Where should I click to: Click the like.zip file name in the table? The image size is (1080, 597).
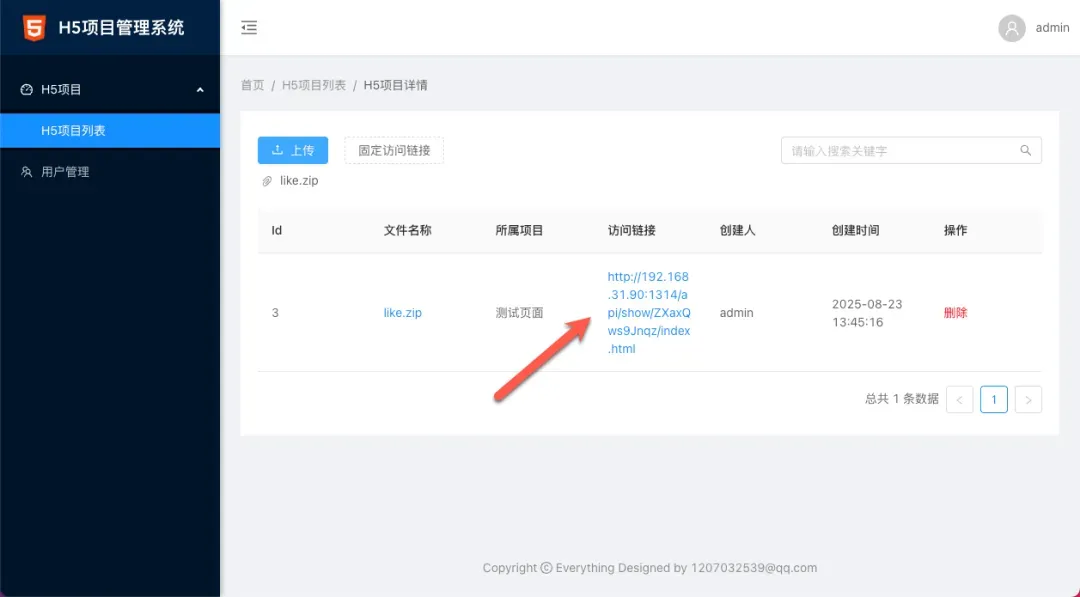(402, 313)
